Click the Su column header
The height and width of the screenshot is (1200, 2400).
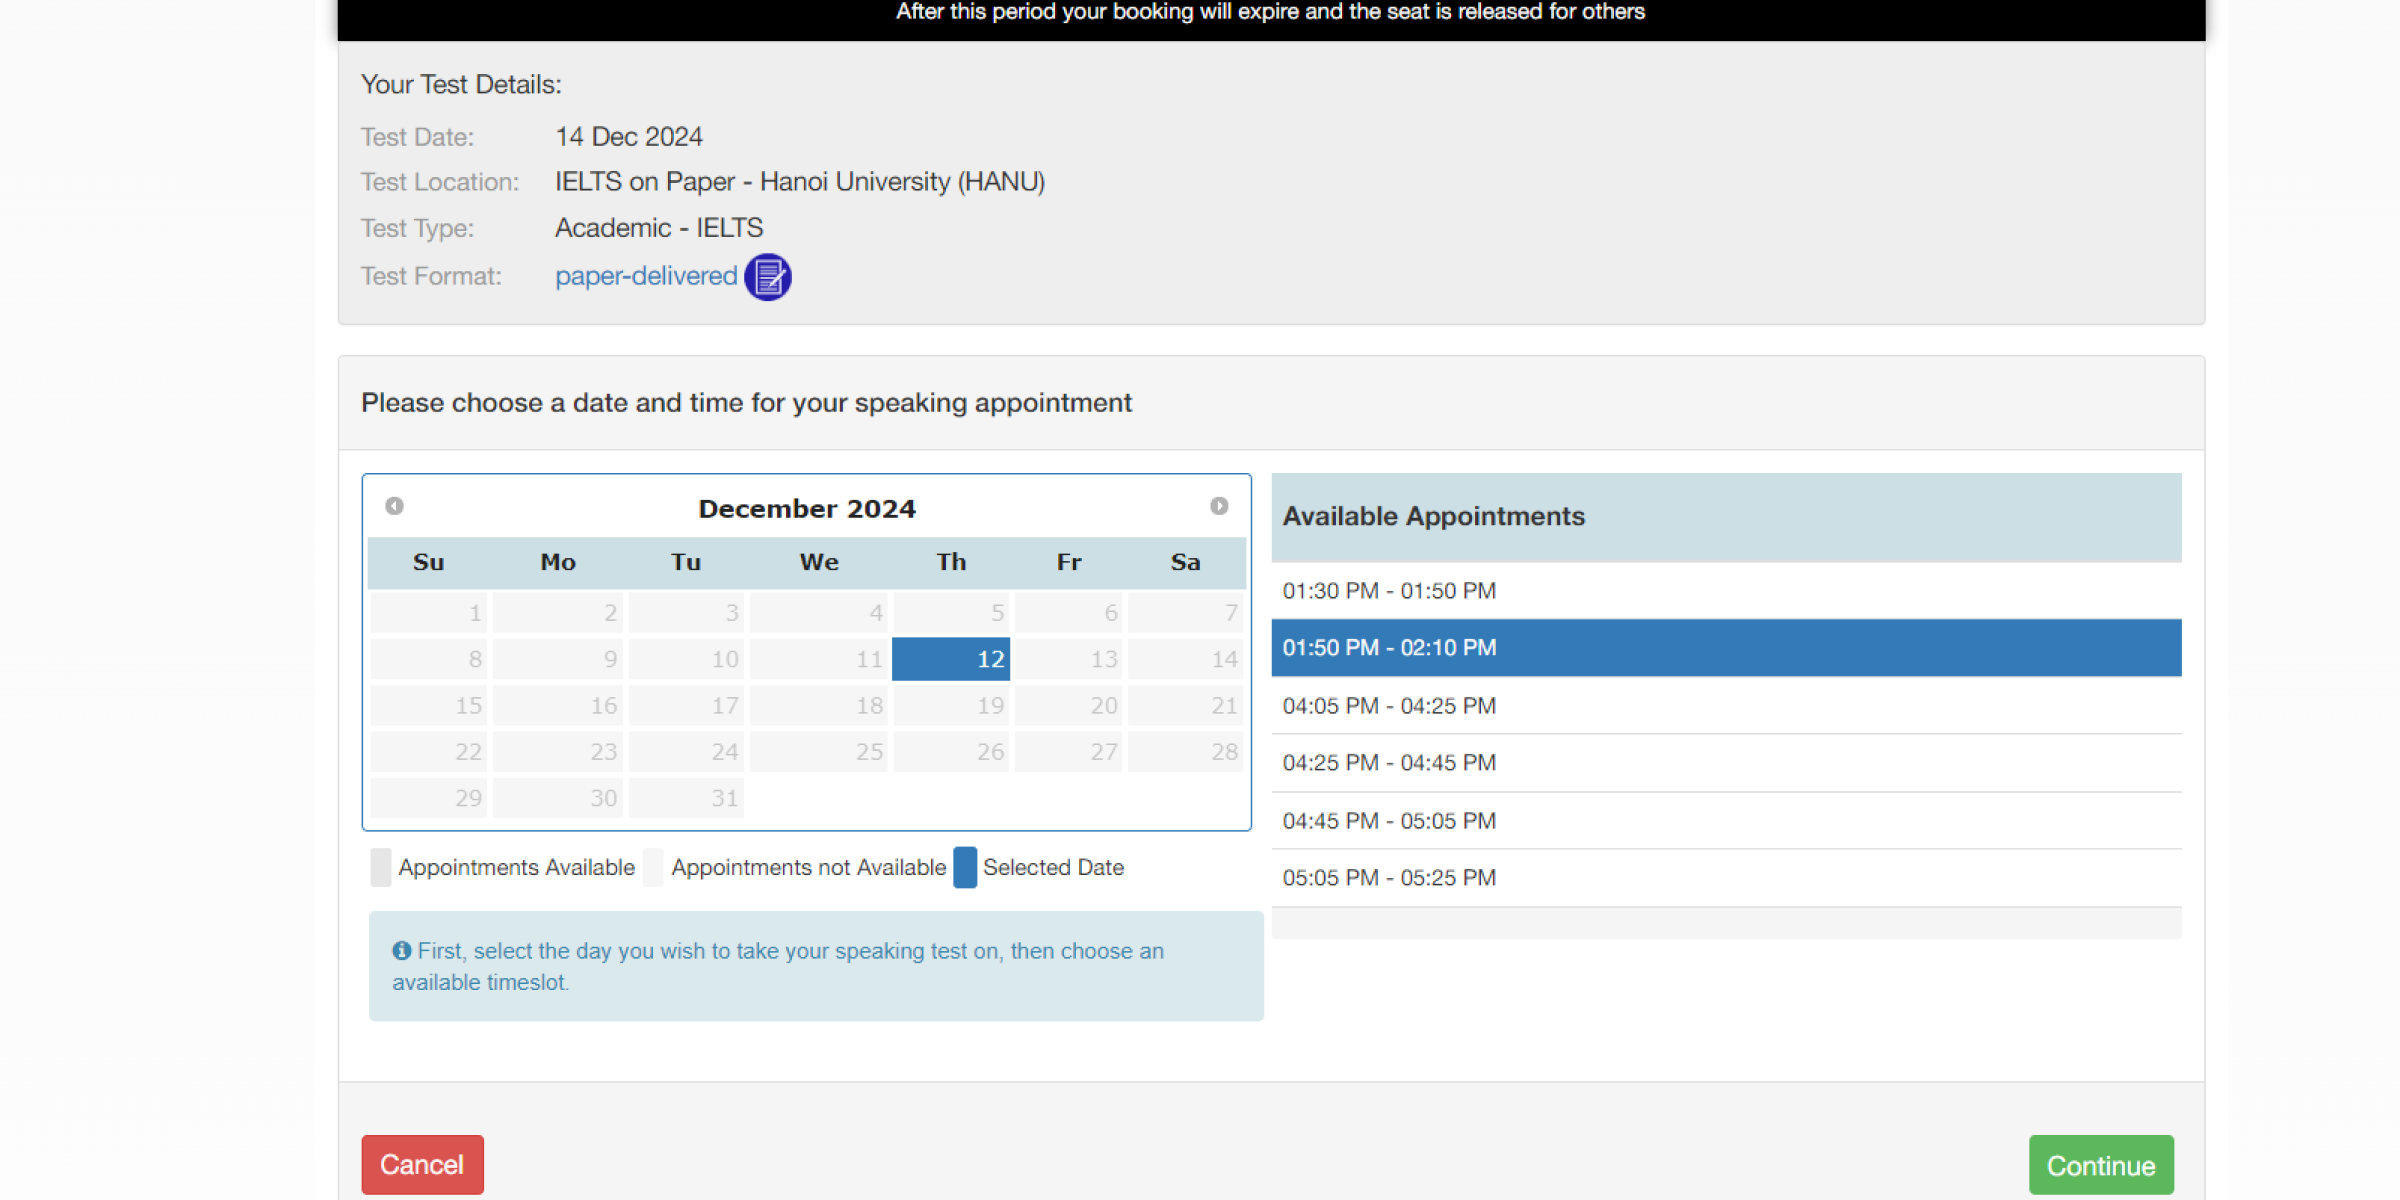(x=429, y=562)
